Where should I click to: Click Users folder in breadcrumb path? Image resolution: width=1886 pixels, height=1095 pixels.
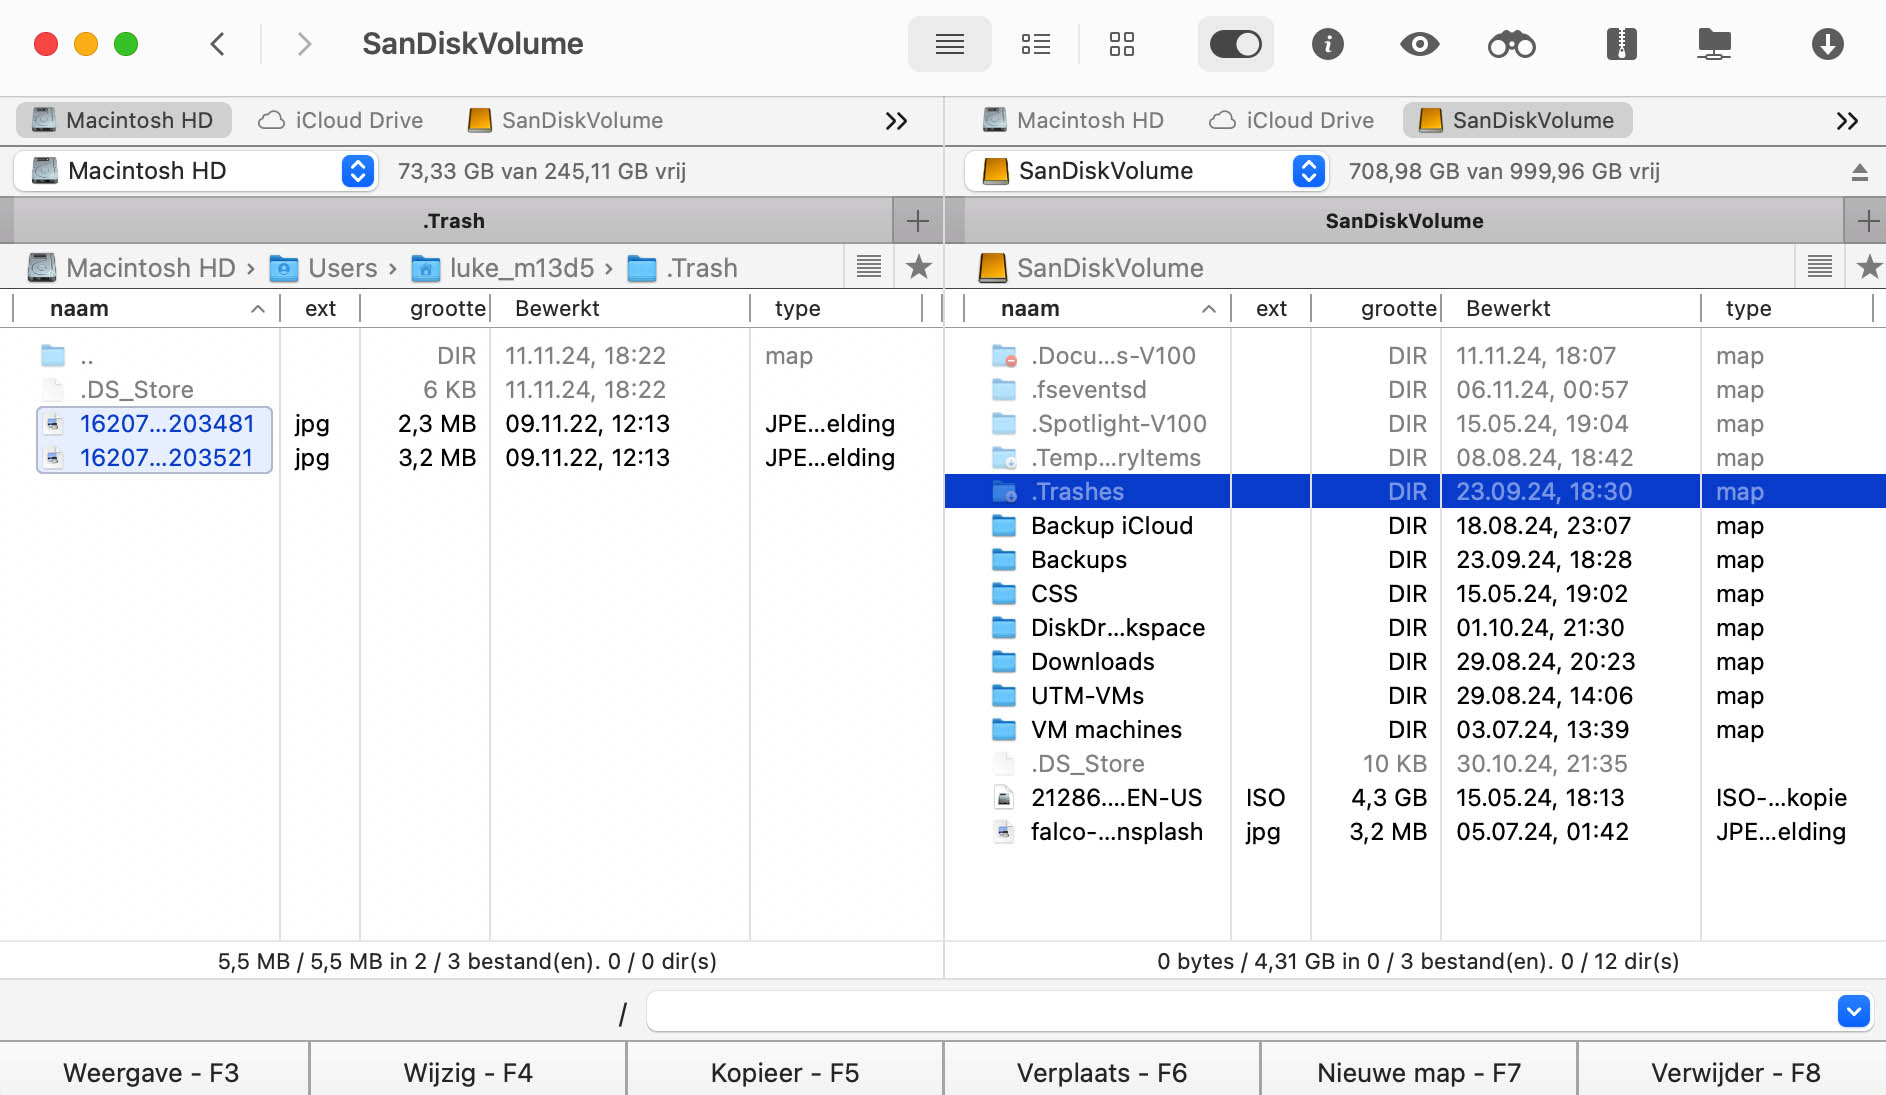click(324, 268)
